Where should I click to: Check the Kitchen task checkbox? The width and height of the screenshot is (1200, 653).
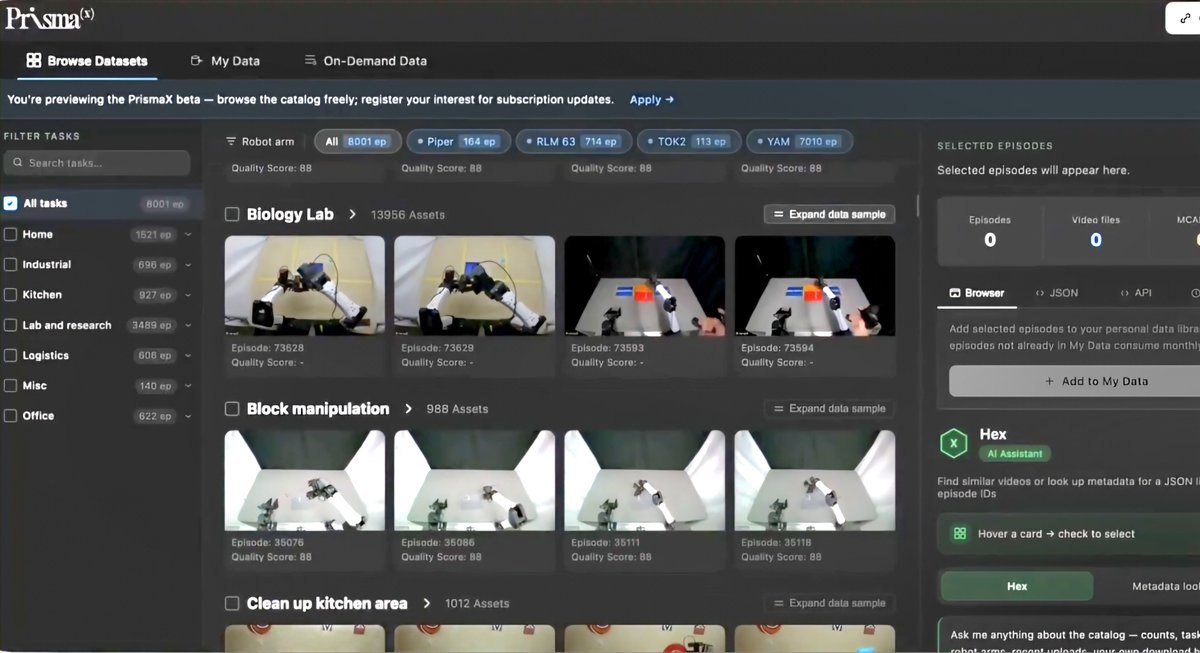[x=10, y=295]
